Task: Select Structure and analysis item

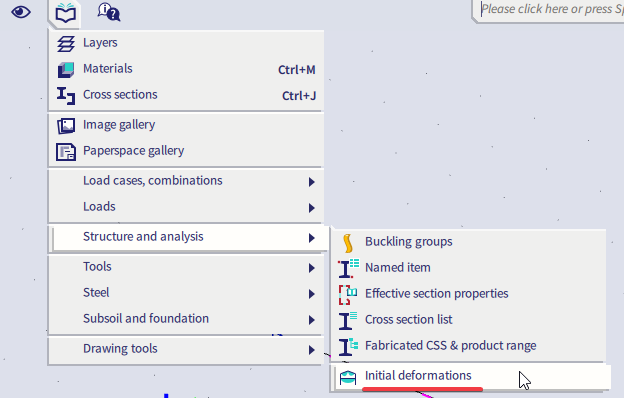Action: point(189,237)
